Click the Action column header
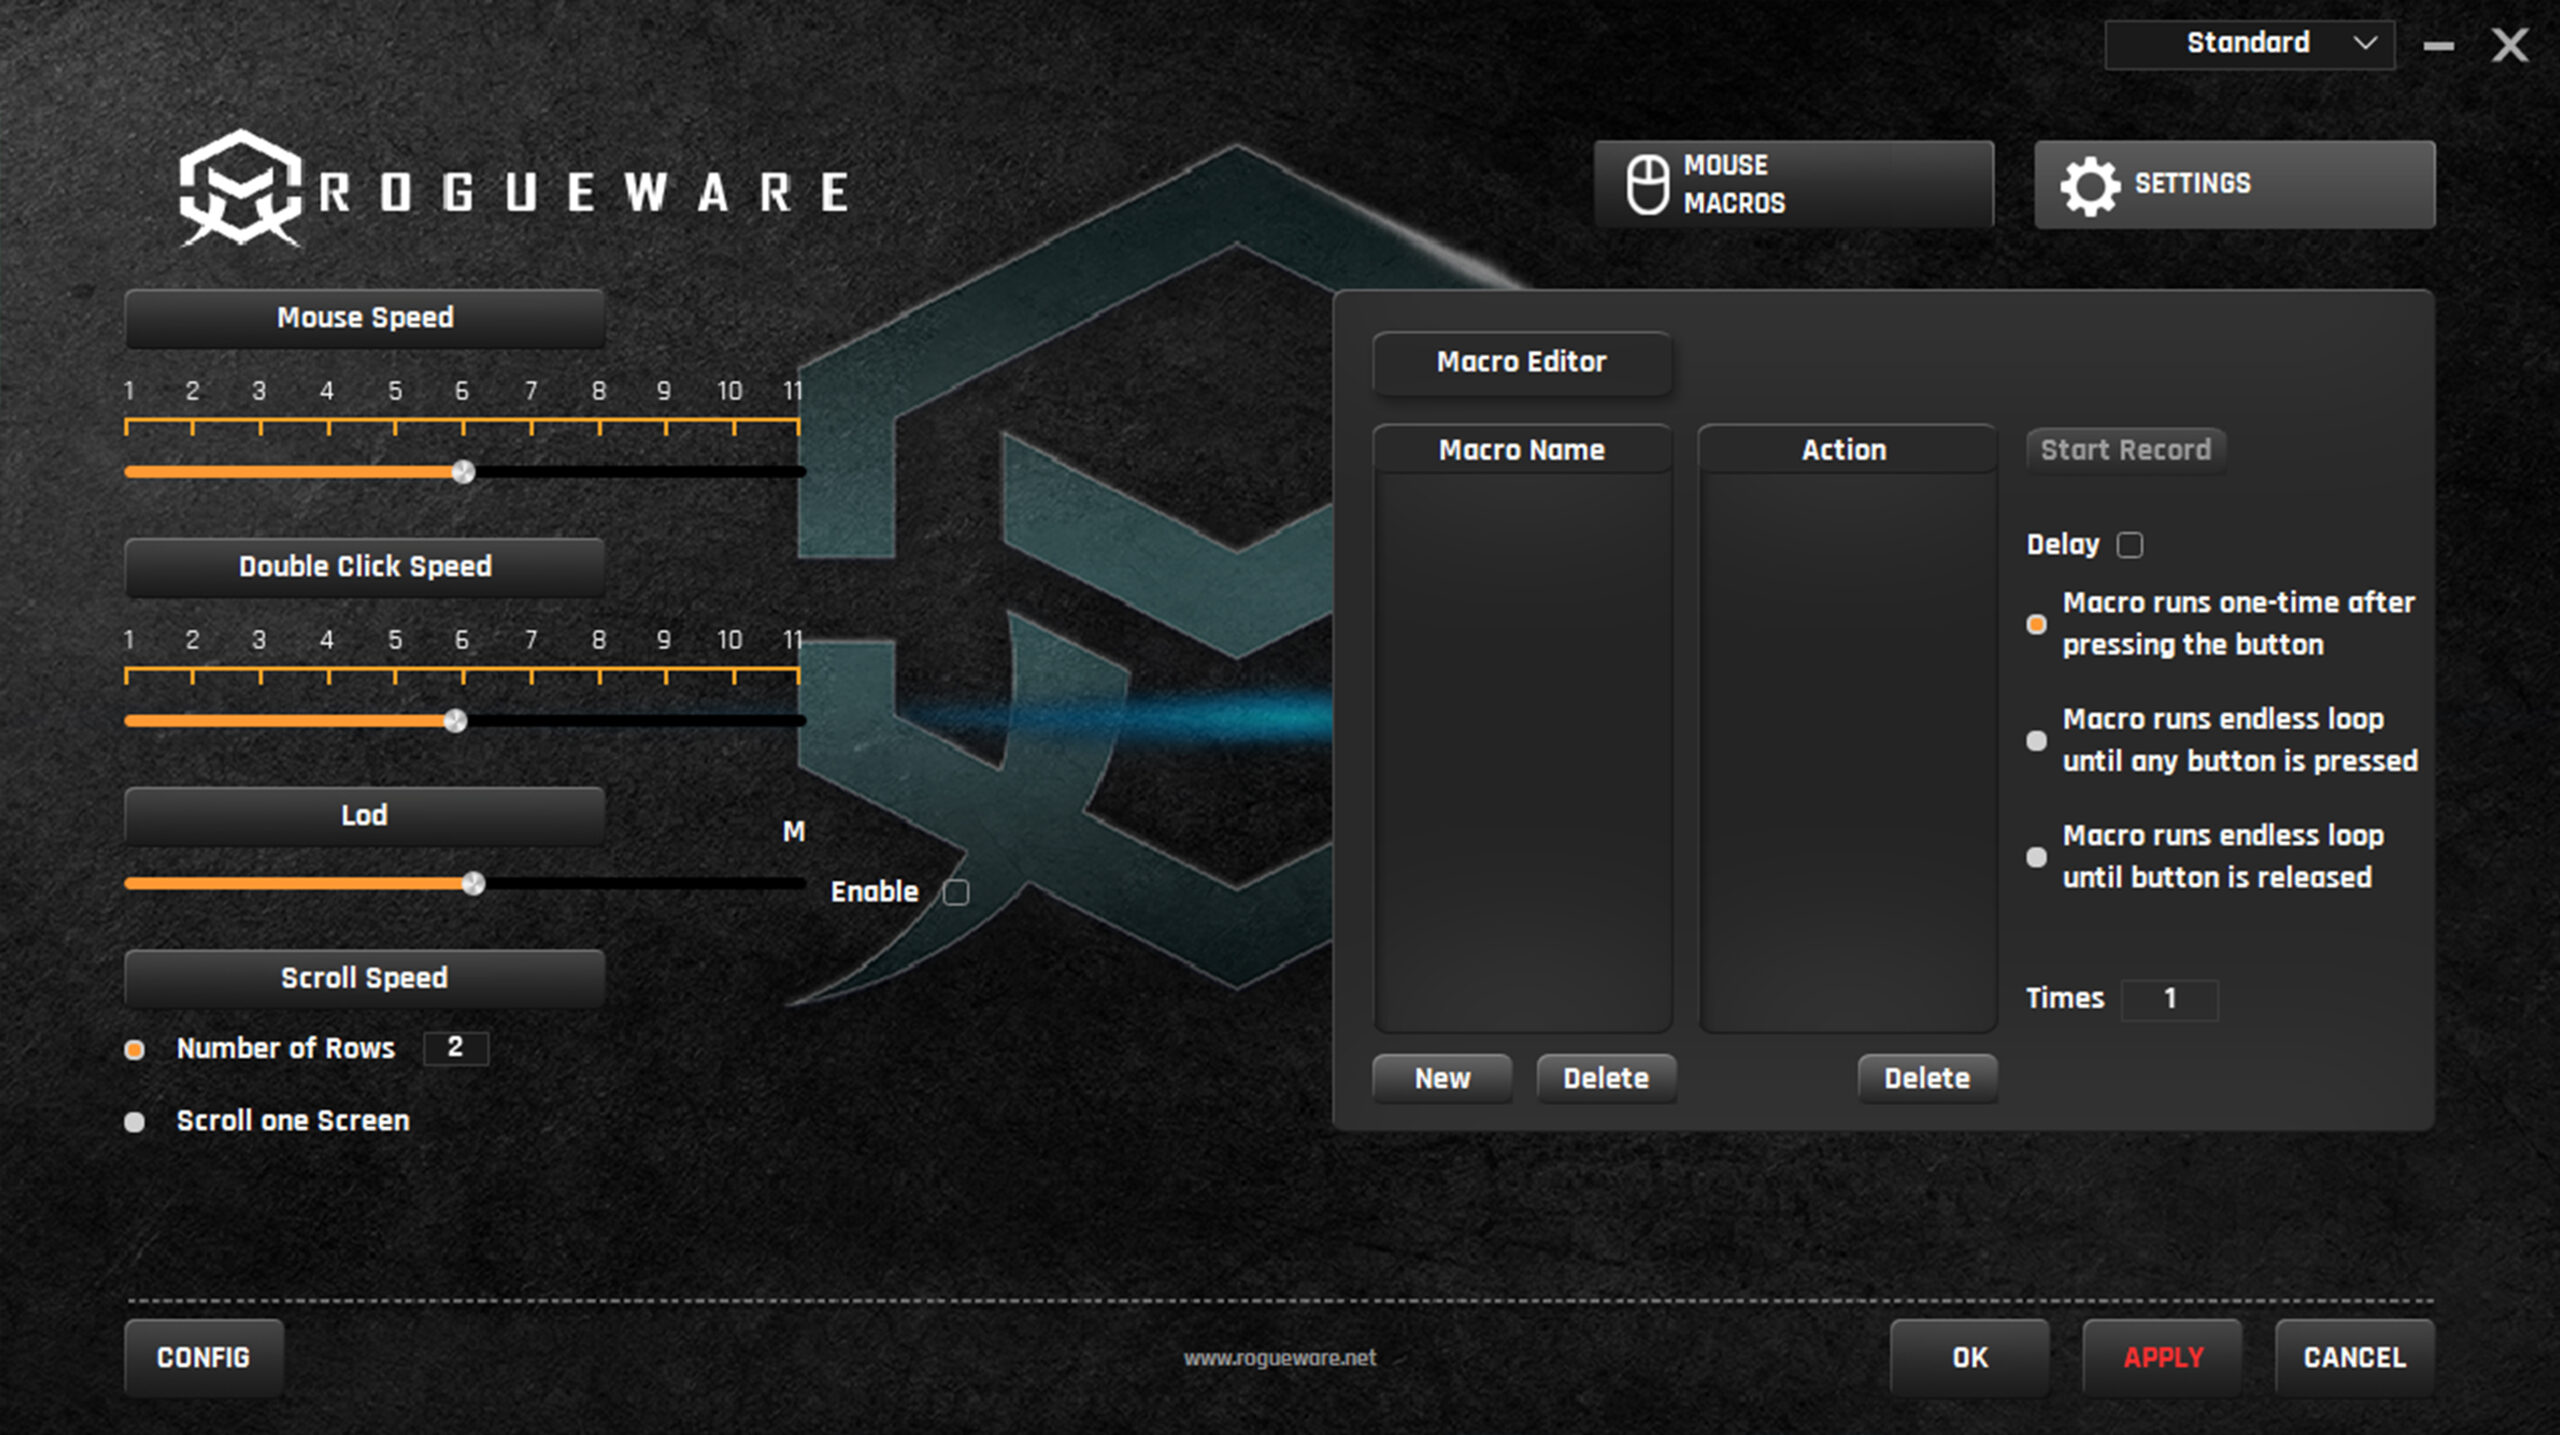 (x=1845, y=450)
